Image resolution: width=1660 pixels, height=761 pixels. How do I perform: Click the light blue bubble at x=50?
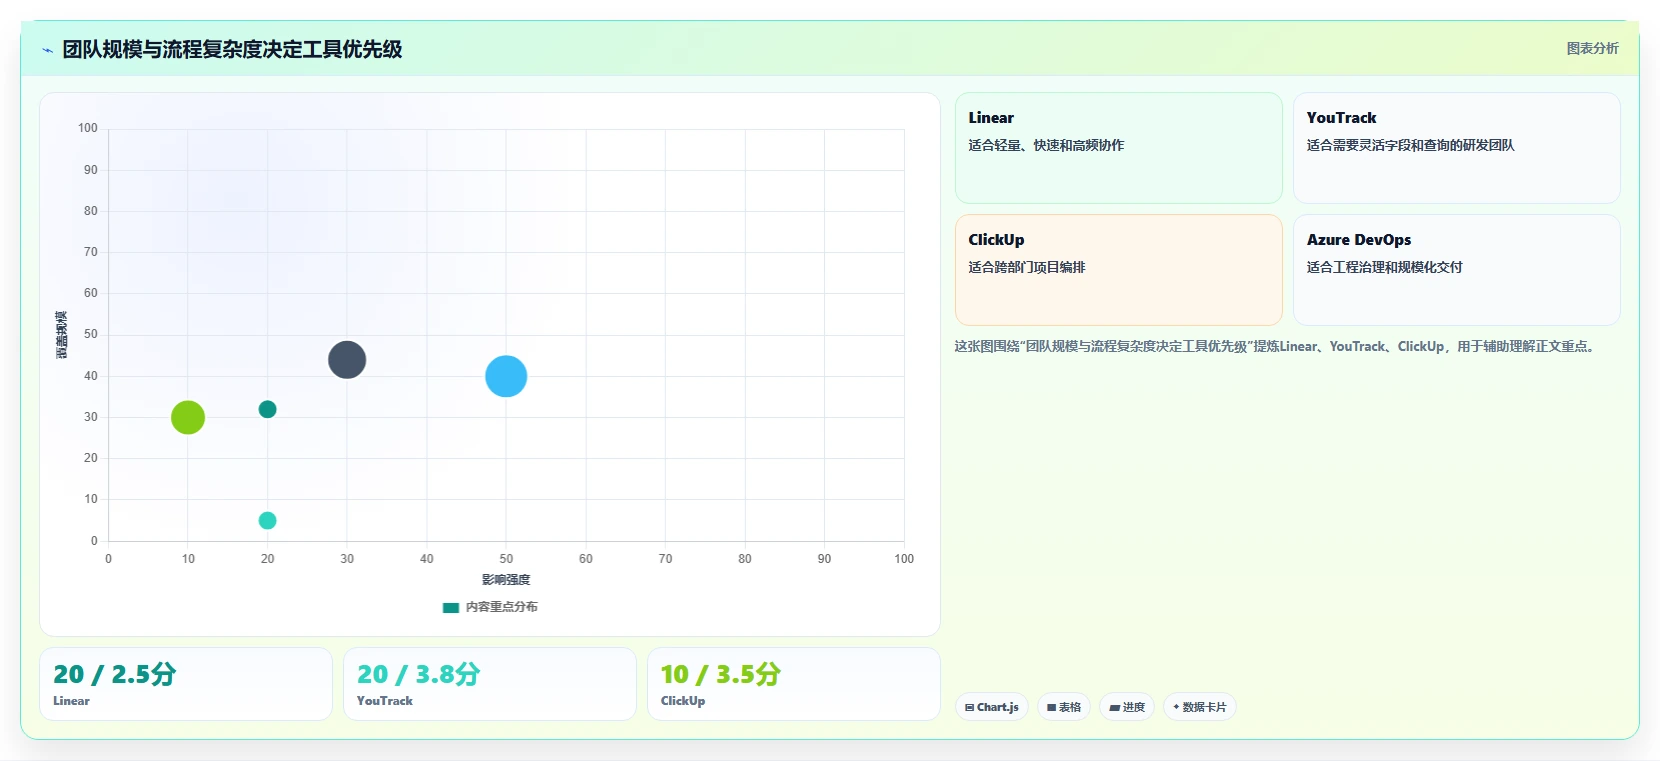point(506,376)
